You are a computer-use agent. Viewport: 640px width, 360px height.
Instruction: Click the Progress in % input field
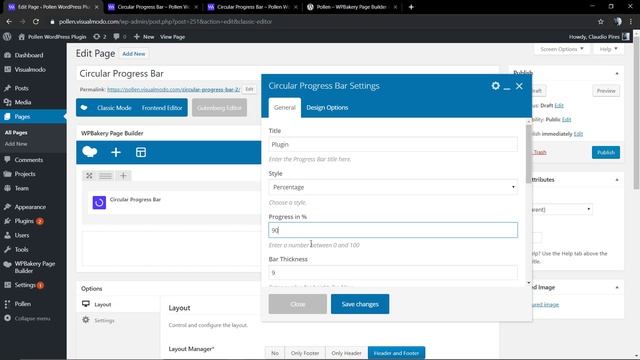tap(393, 230)
